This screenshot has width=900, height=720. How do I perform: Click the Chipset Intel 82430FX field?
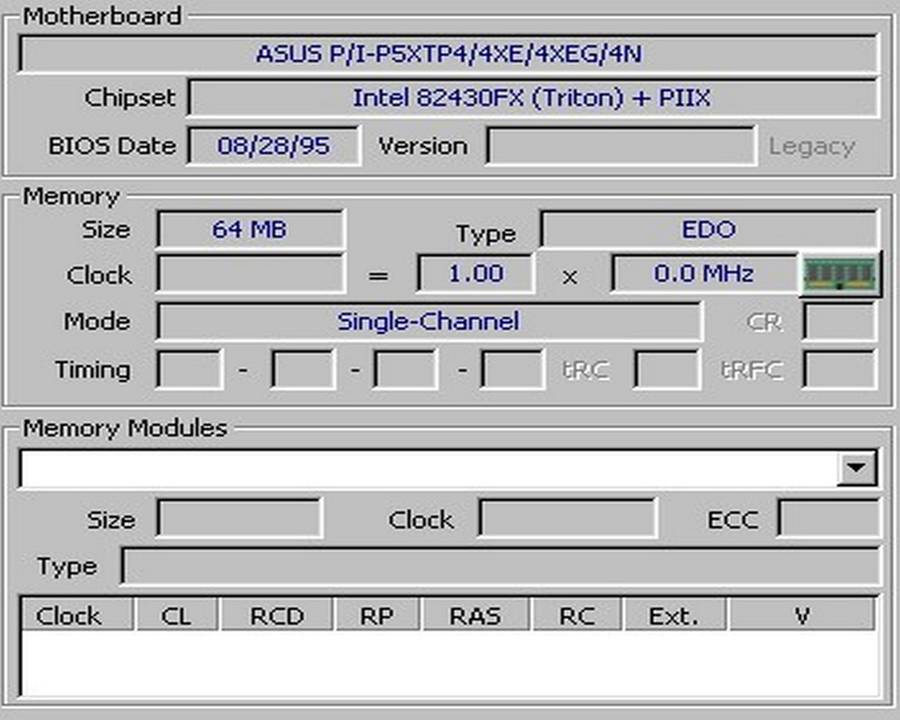(x=532, y=98)
